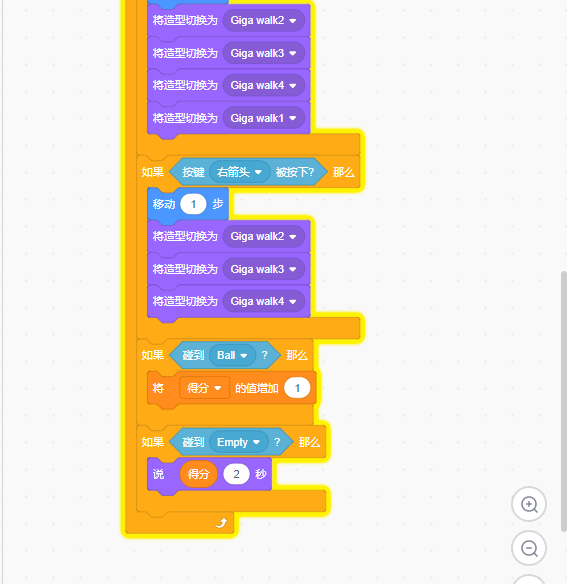567x584 pixels.
Task: Click the 碰到 Ball sensing condition
Action: (225, 355)
